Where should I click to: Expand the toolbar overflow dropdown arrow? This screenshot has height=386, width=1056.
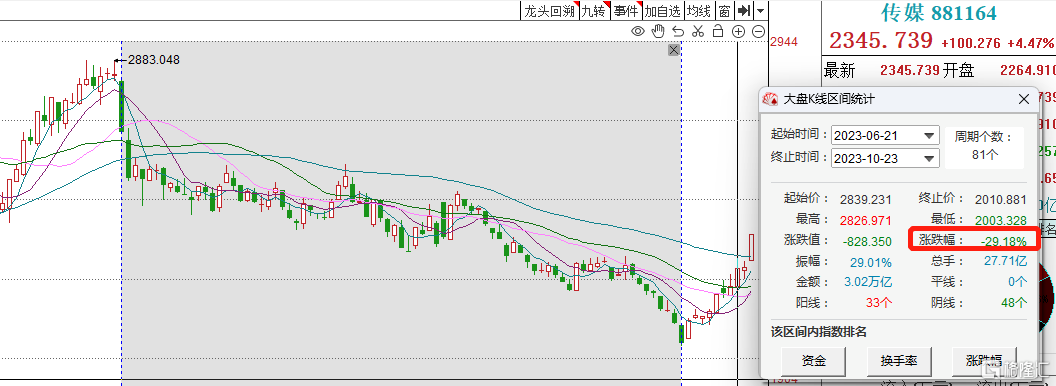(x=761, y=11)
